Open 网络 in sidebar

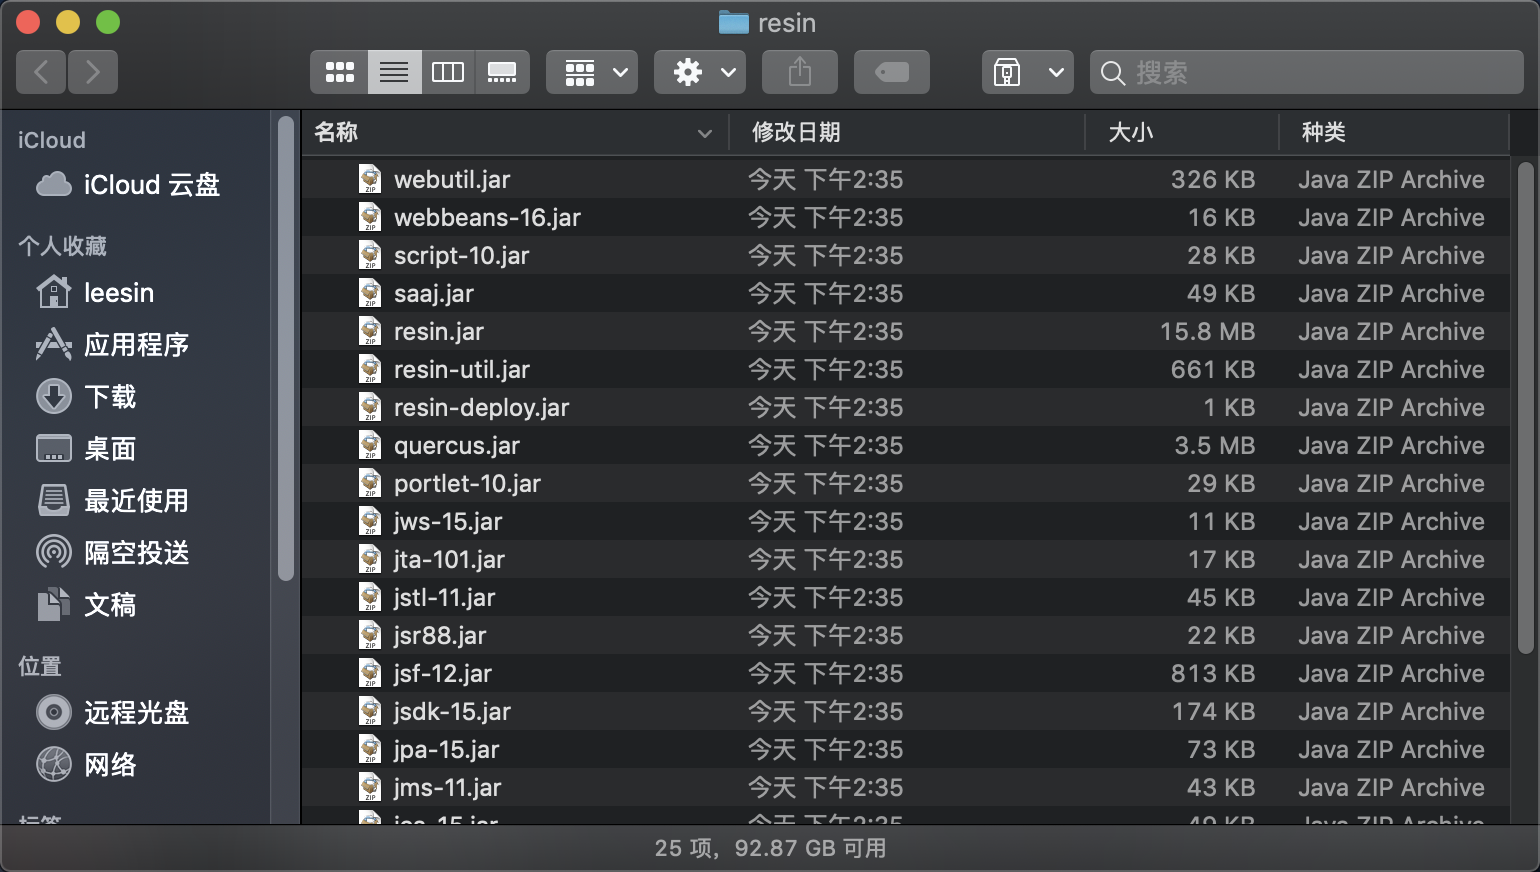pyautogui.click(x=86, y=765)
